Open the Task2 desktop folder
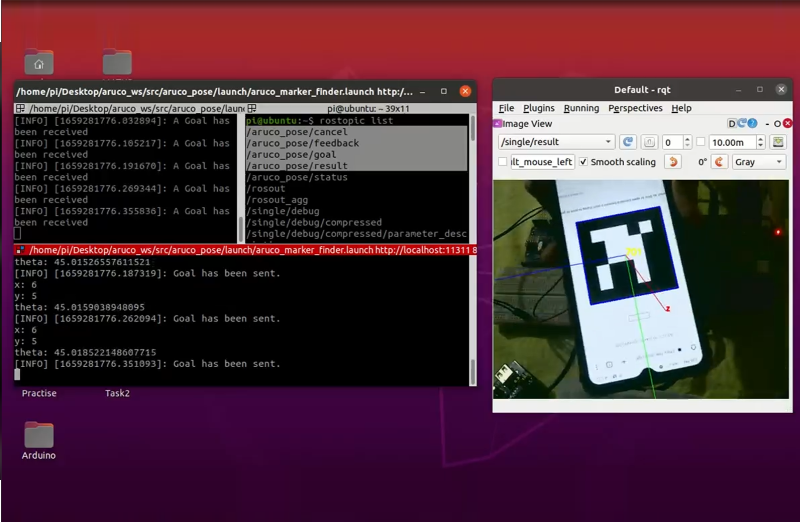 tap(117, 393)
